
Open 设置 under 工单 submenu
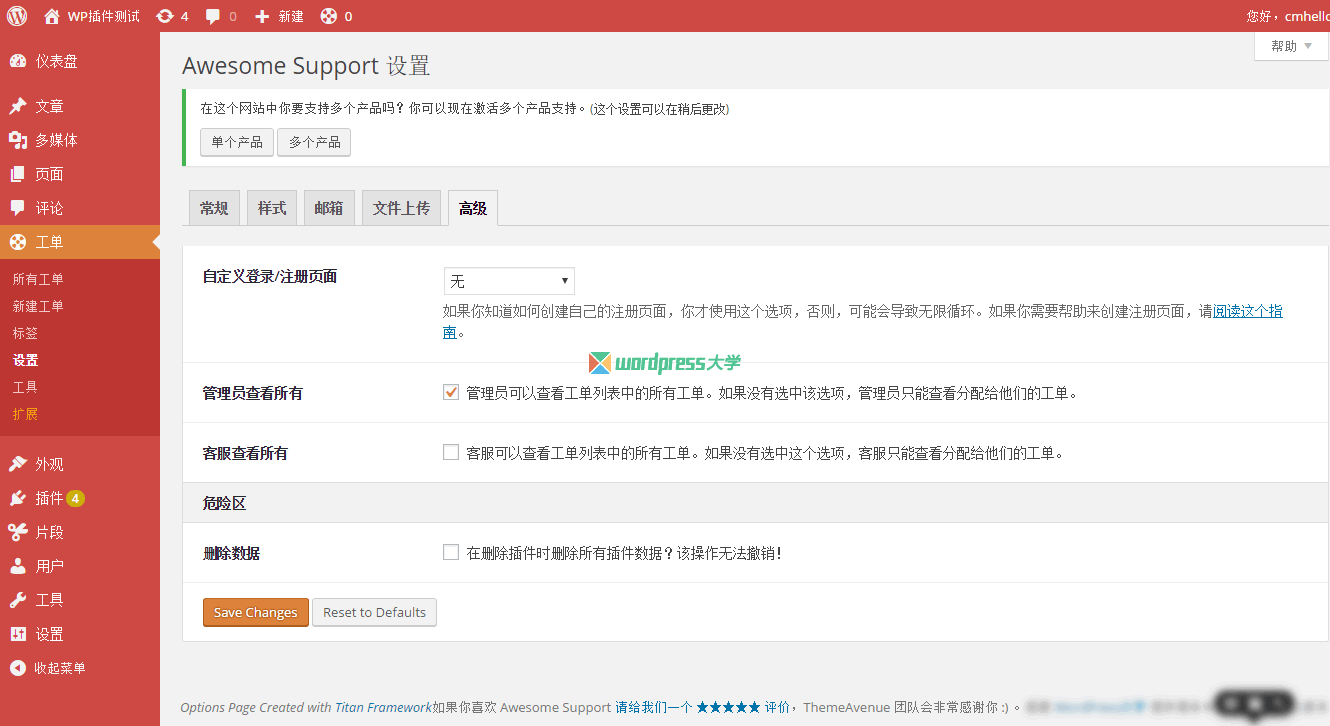coord(25,360)
